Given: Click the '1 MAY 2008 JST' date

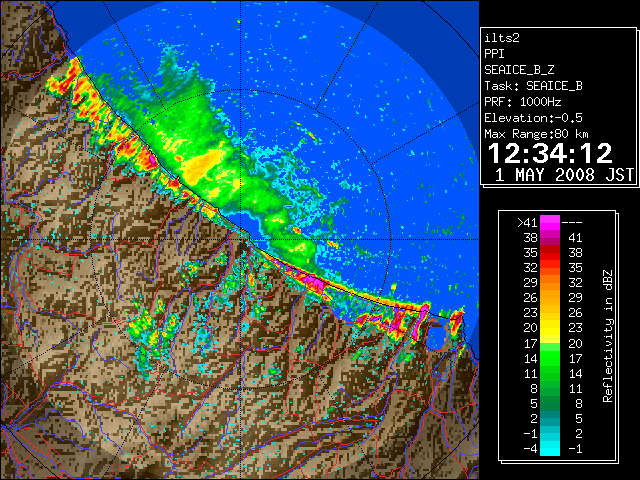Looking at the screenshot, I should click(564, 175).
